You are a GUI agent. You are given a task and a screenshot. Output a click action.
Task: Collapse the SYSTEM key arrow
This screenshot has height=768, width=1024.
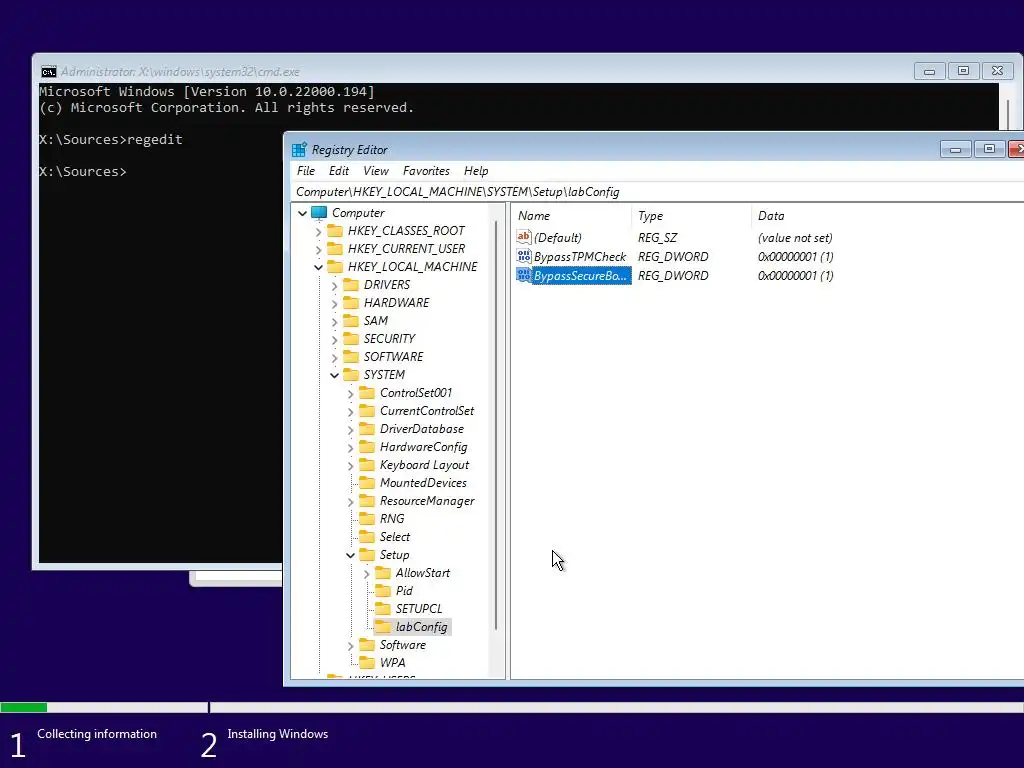(334, 375)
